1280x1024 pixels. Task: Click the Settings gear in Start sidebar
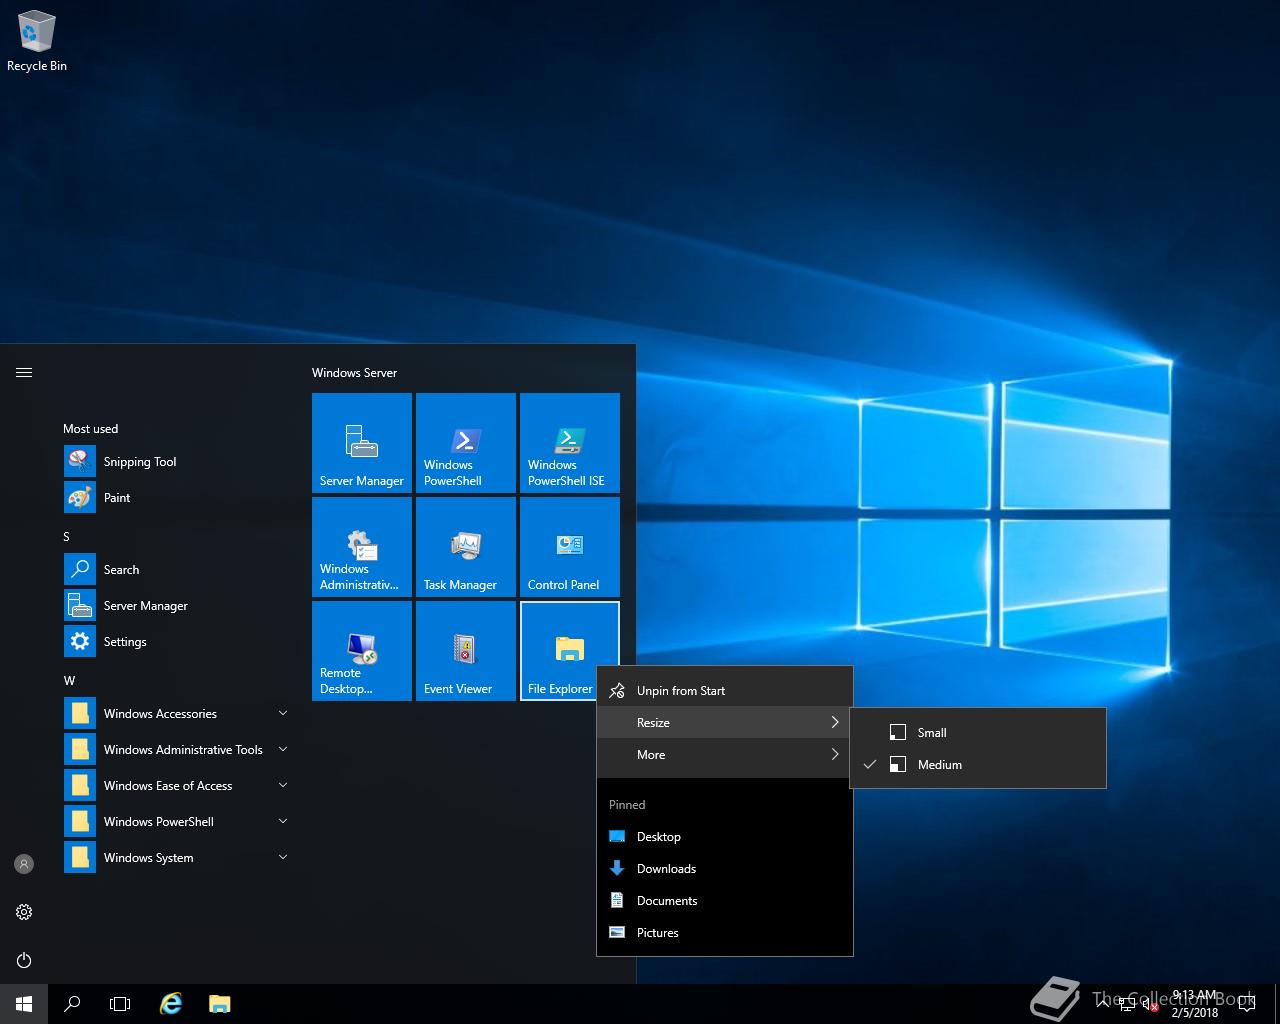[24, 912]
